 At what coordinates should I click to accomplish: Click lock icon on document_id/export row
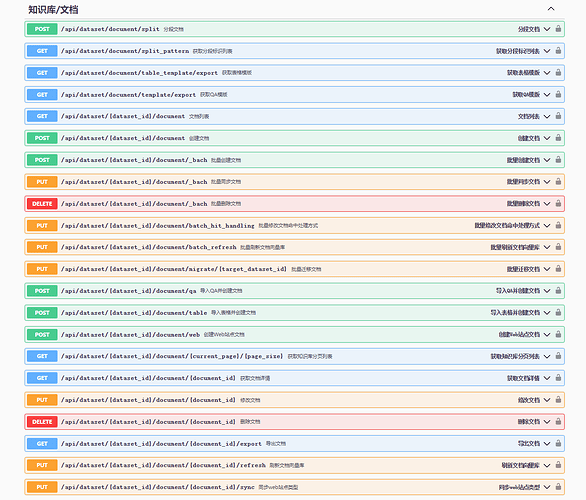[x=558, y=444]
